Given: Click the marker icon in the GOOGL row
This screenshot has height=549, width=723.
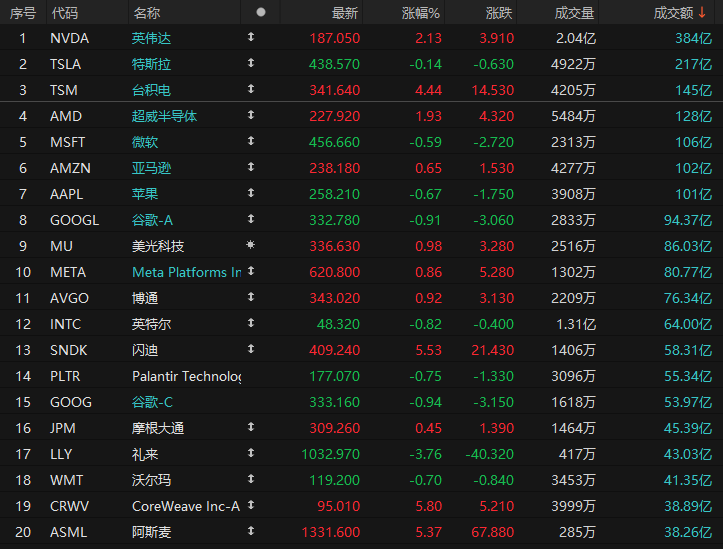Looking at the screenshot, I should pos(251,219).
